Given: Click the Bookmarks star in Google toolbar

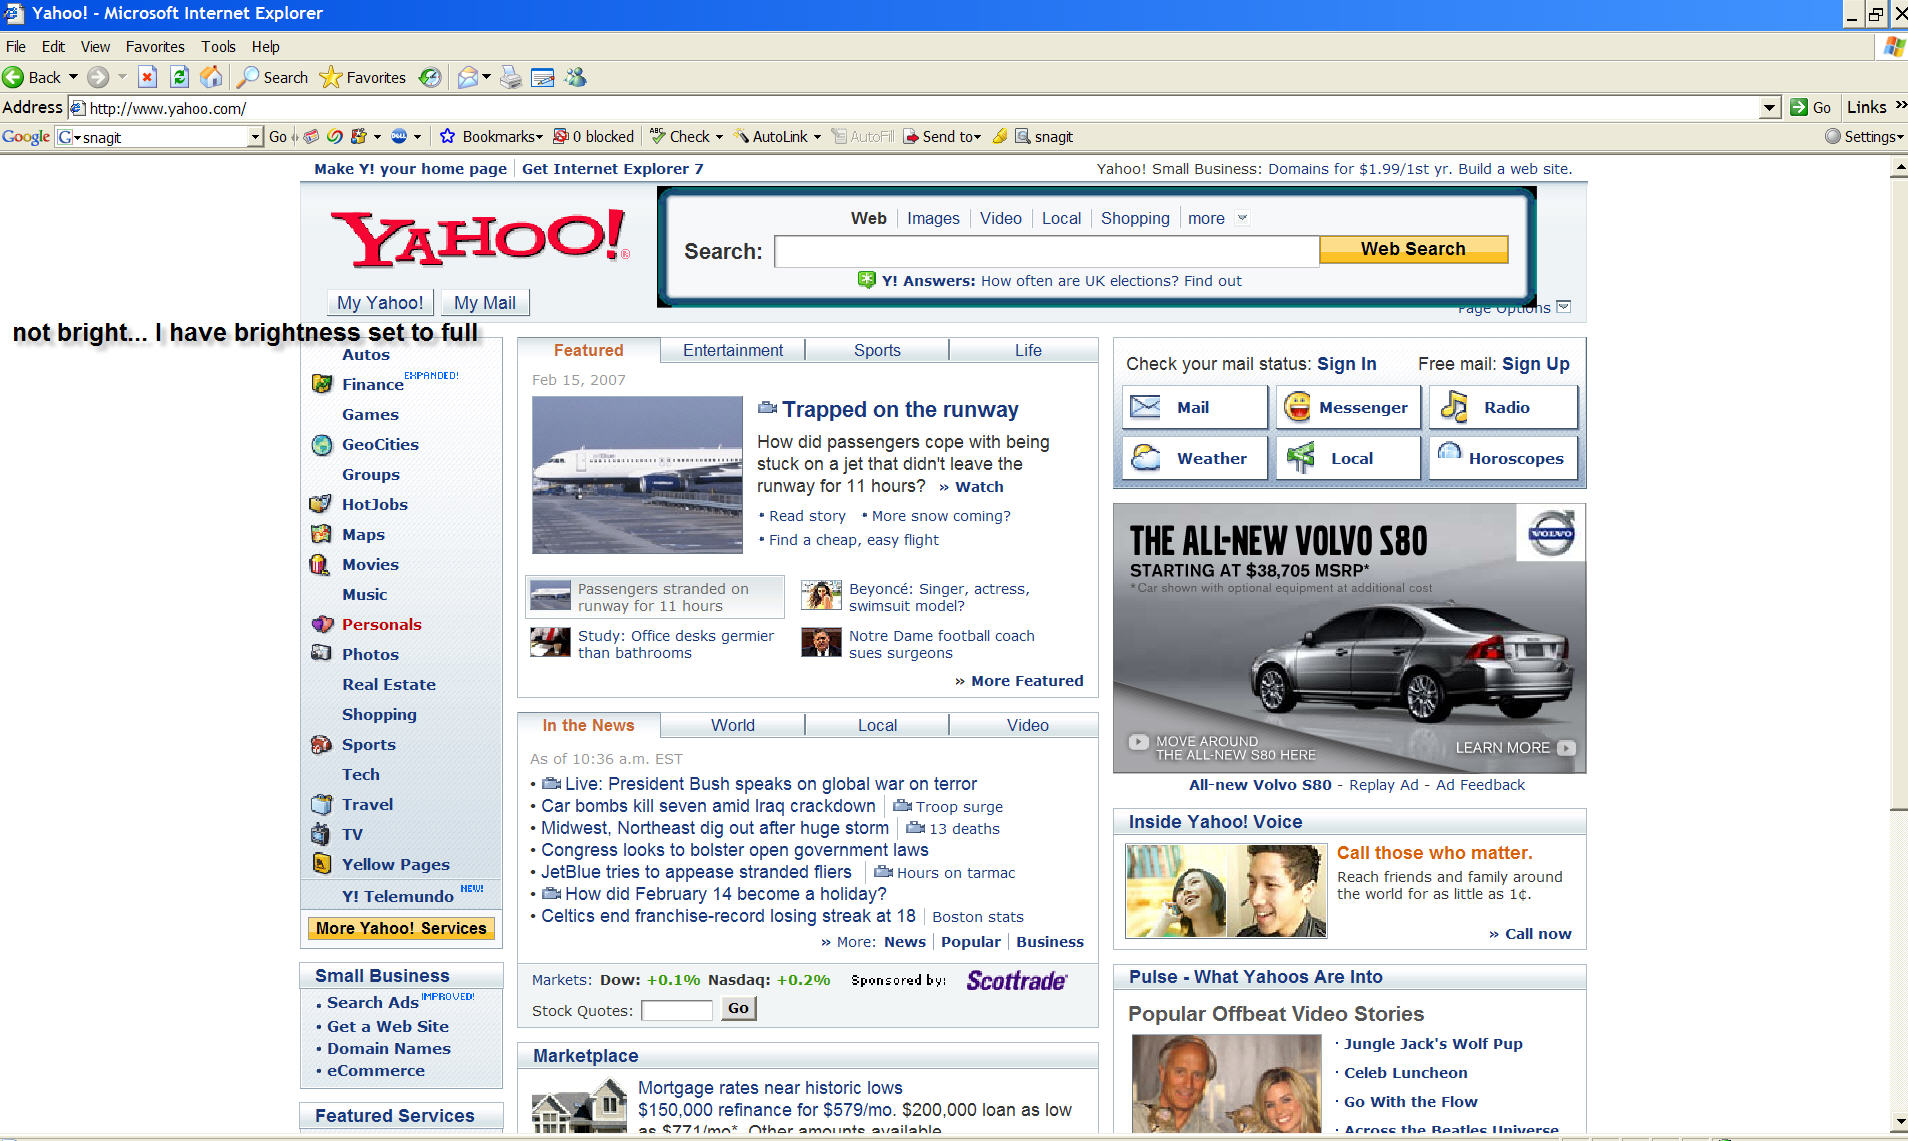Looking at the screenshot, I should point(448,136).
